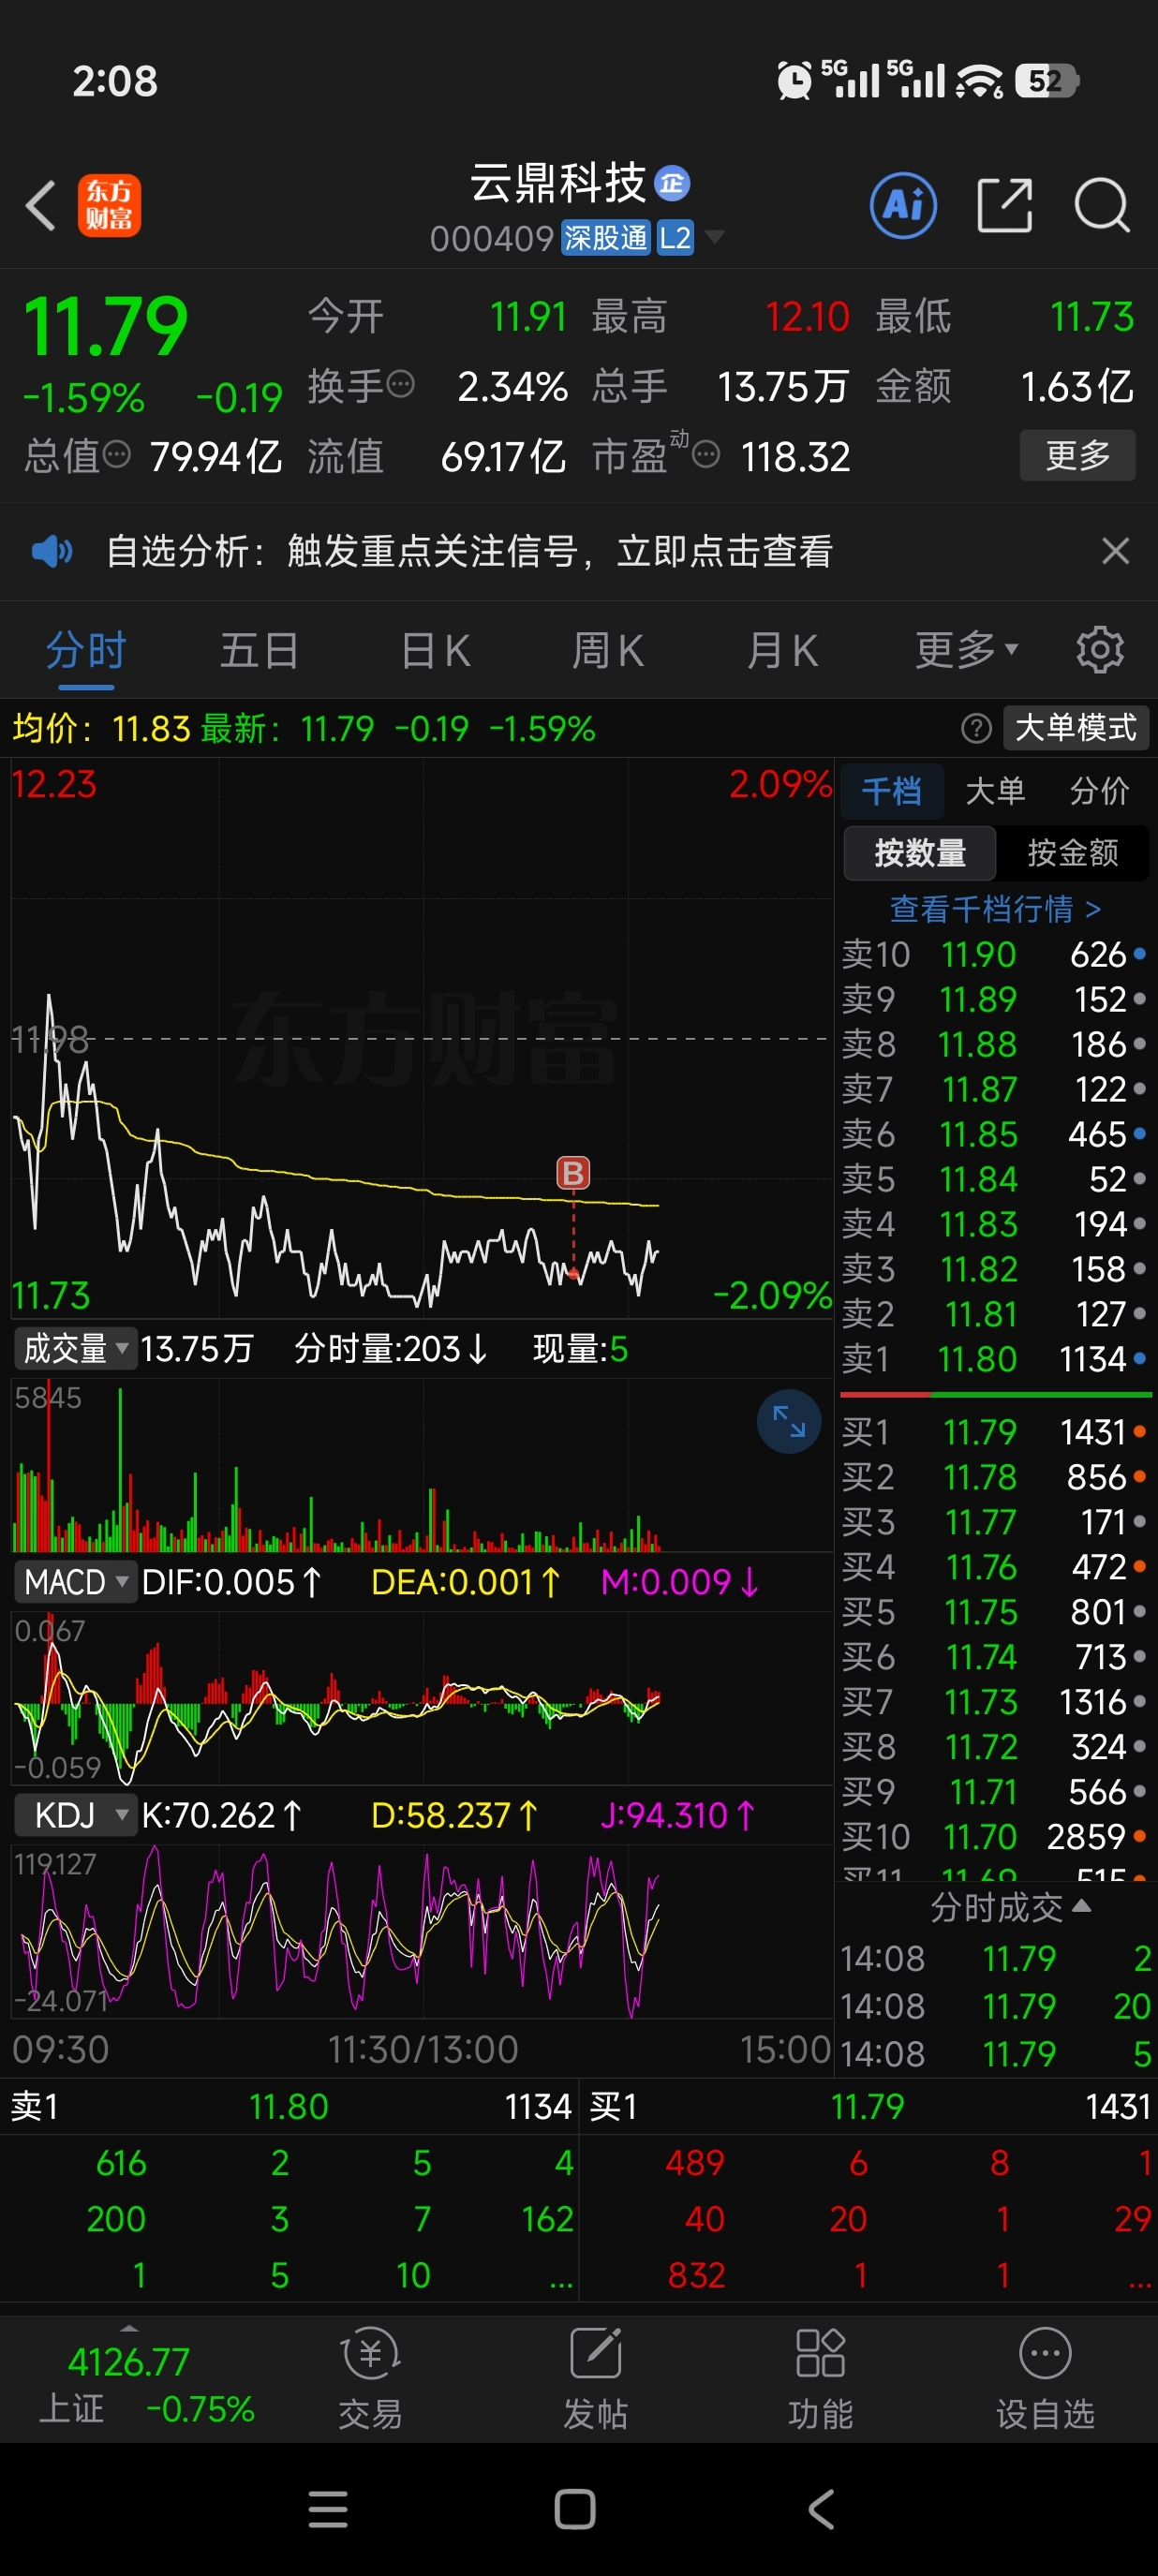Switch to the 日K tab
1158x2576 pixels.
tap(435, 650)
